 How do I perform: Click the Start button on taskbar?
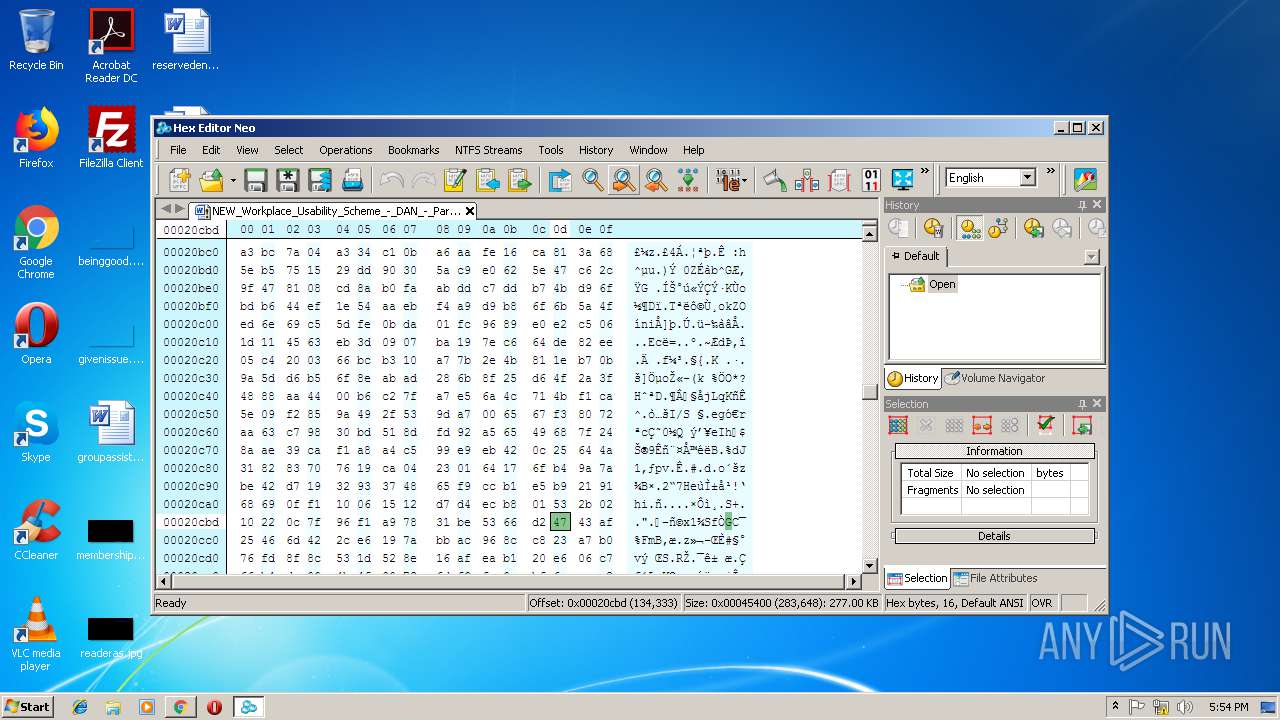tap(27, 707)
